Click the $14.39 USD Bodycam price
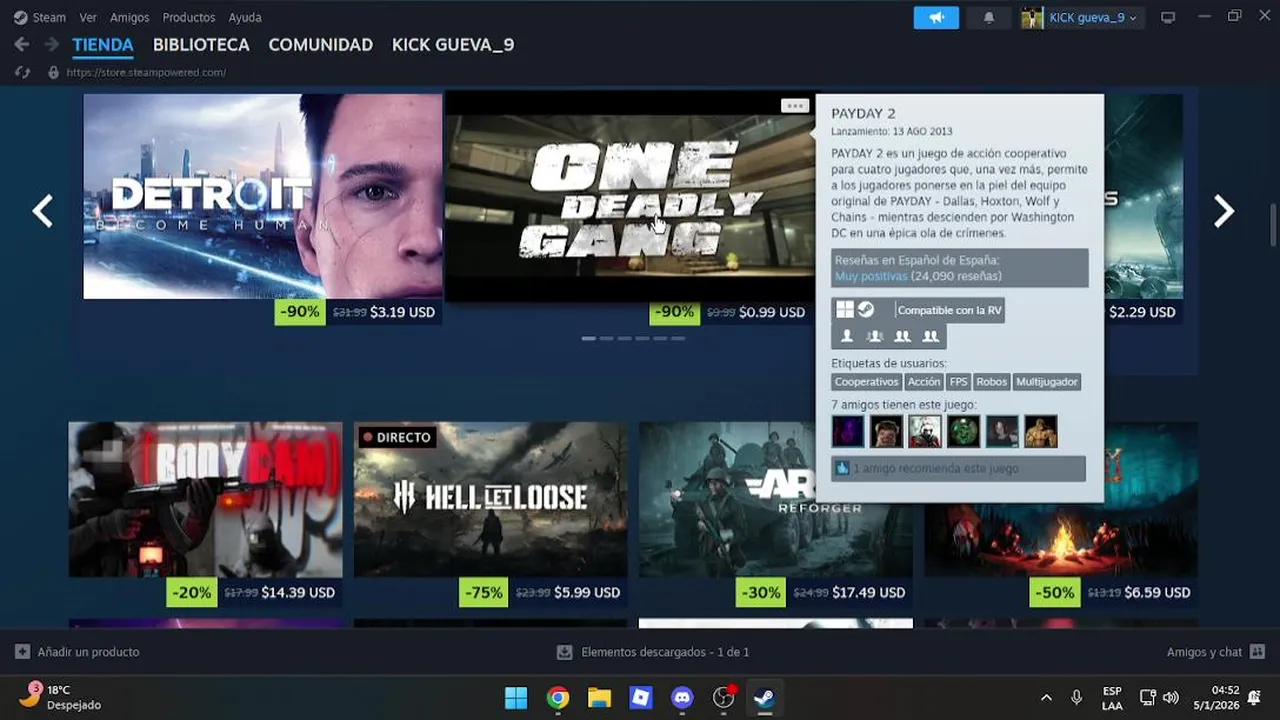The height and width of the screenshot is (720, 1280). point(298,592)
